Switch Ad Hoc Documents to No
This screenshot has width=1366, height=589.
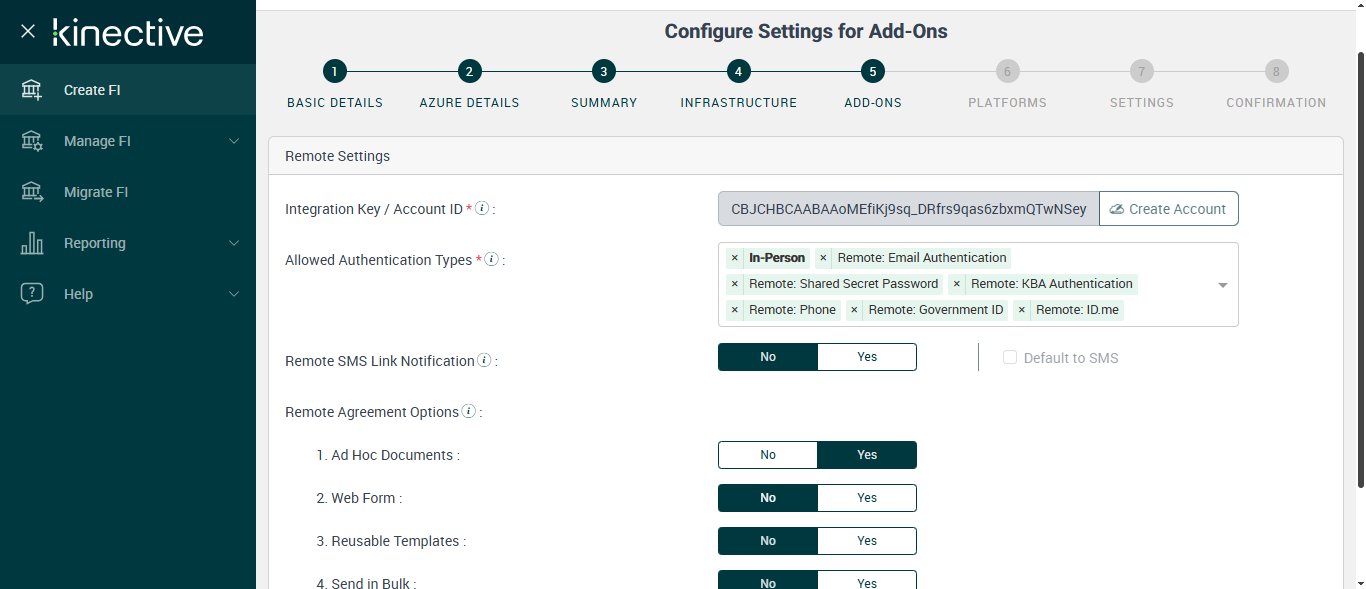[x=768, y=455]
